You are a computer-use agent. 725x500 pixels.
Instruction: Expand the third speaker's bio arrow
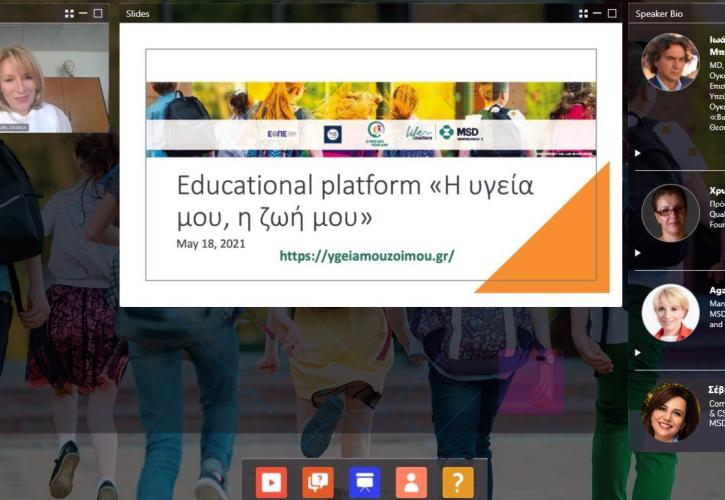pos(638,352)
